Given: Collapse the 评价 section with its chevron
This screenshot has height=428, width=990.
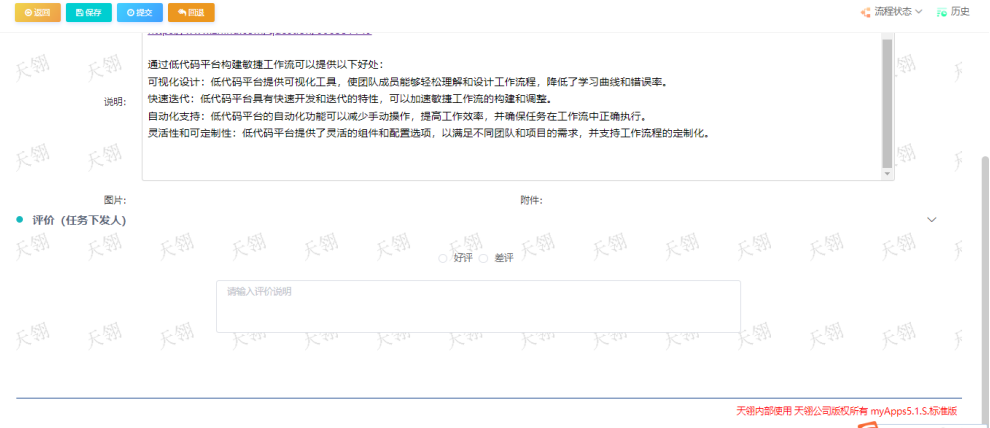Looking at the screenshot, I should coord(932,219).
